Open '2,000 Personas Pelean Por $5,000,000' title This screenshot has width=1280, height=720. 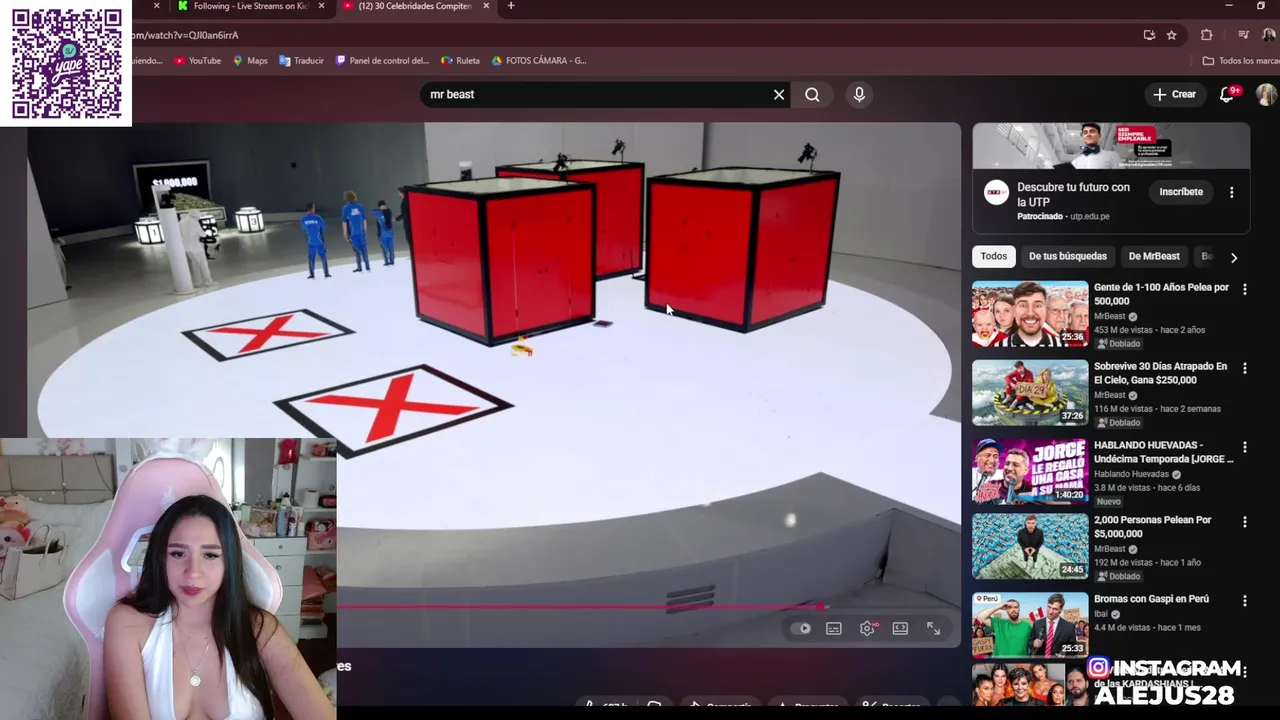coord(1152,527)
